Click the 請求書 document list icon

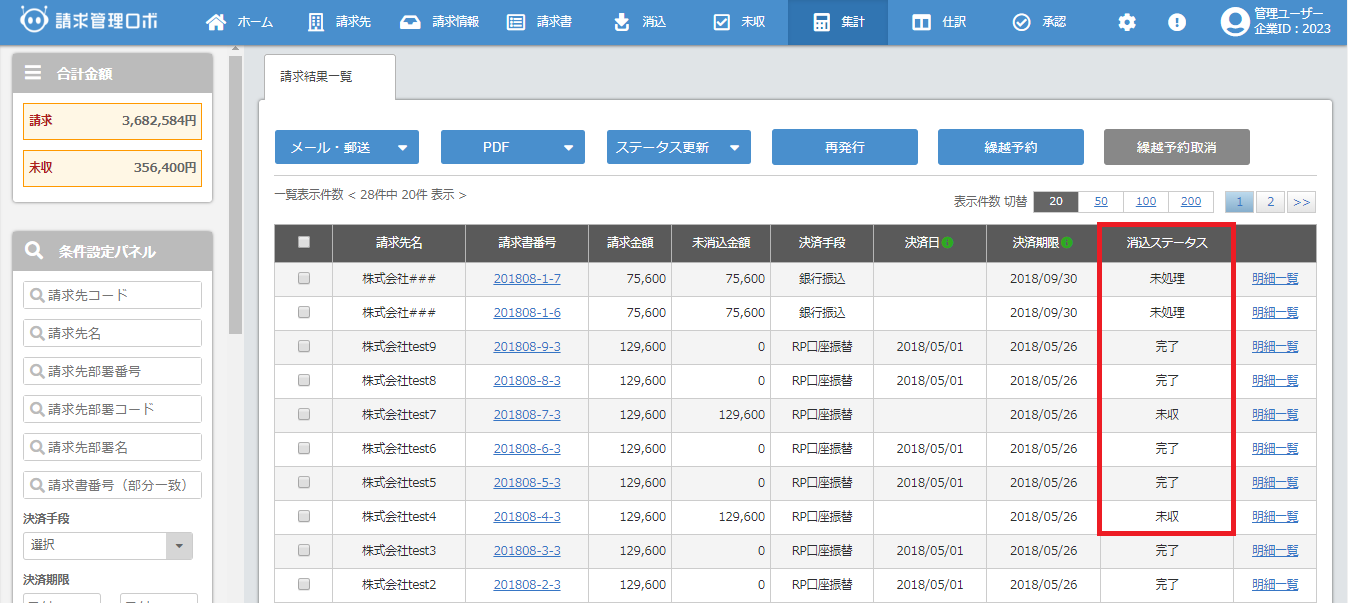(516, 22)
